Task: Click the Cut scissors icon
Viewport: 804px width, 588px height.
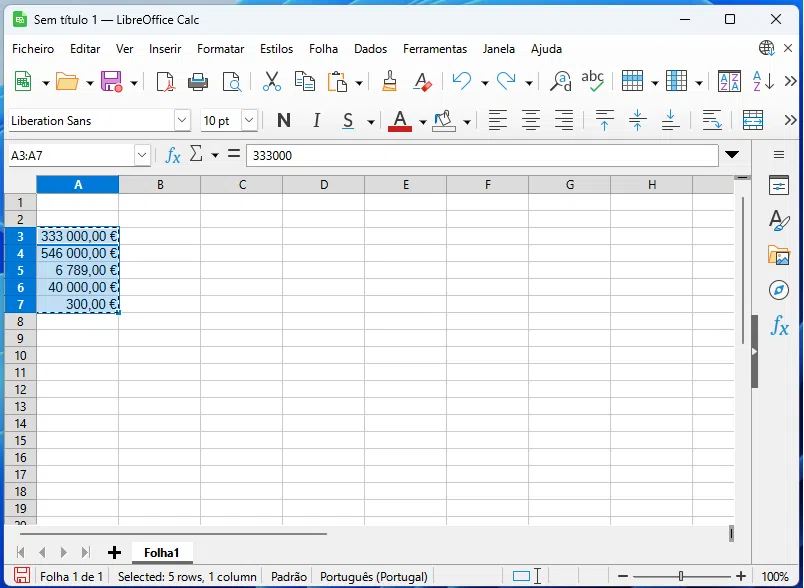Action: click(271, 82)
